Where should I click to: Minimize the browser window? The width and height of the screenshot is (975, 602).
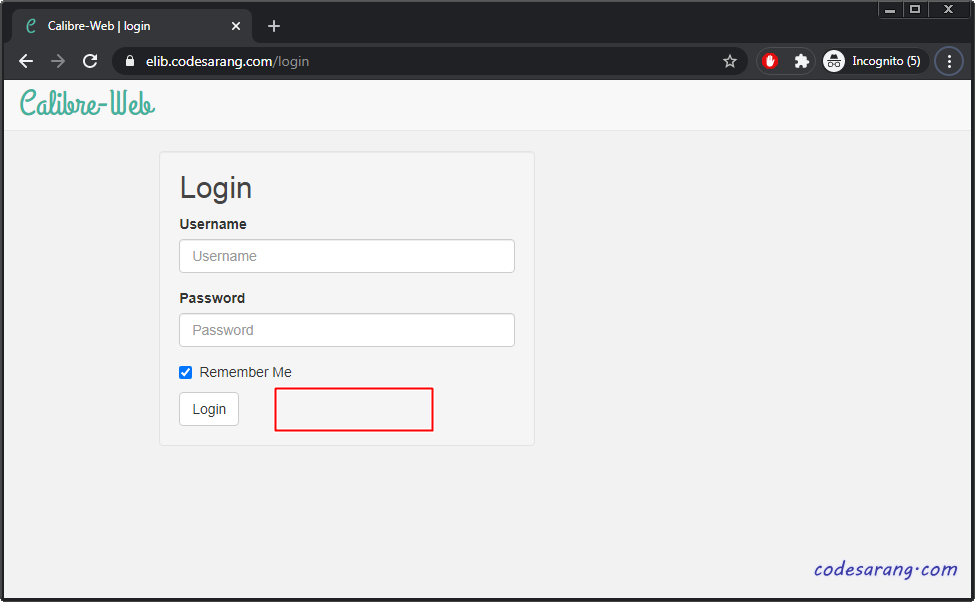890,9
